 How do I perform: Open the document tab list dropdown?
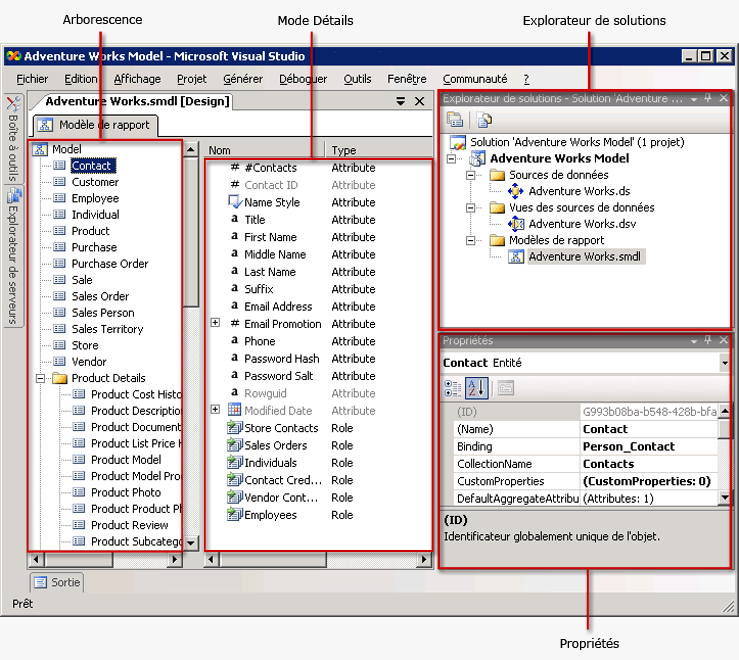[x=400, y=101]
